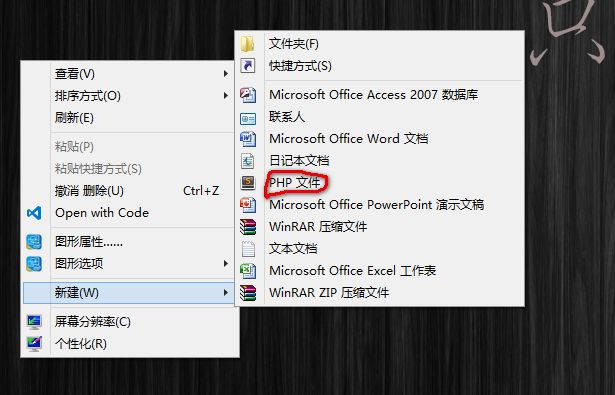
Task: Create Microsoft Office Excel 工作表
Action: (380, 271)
